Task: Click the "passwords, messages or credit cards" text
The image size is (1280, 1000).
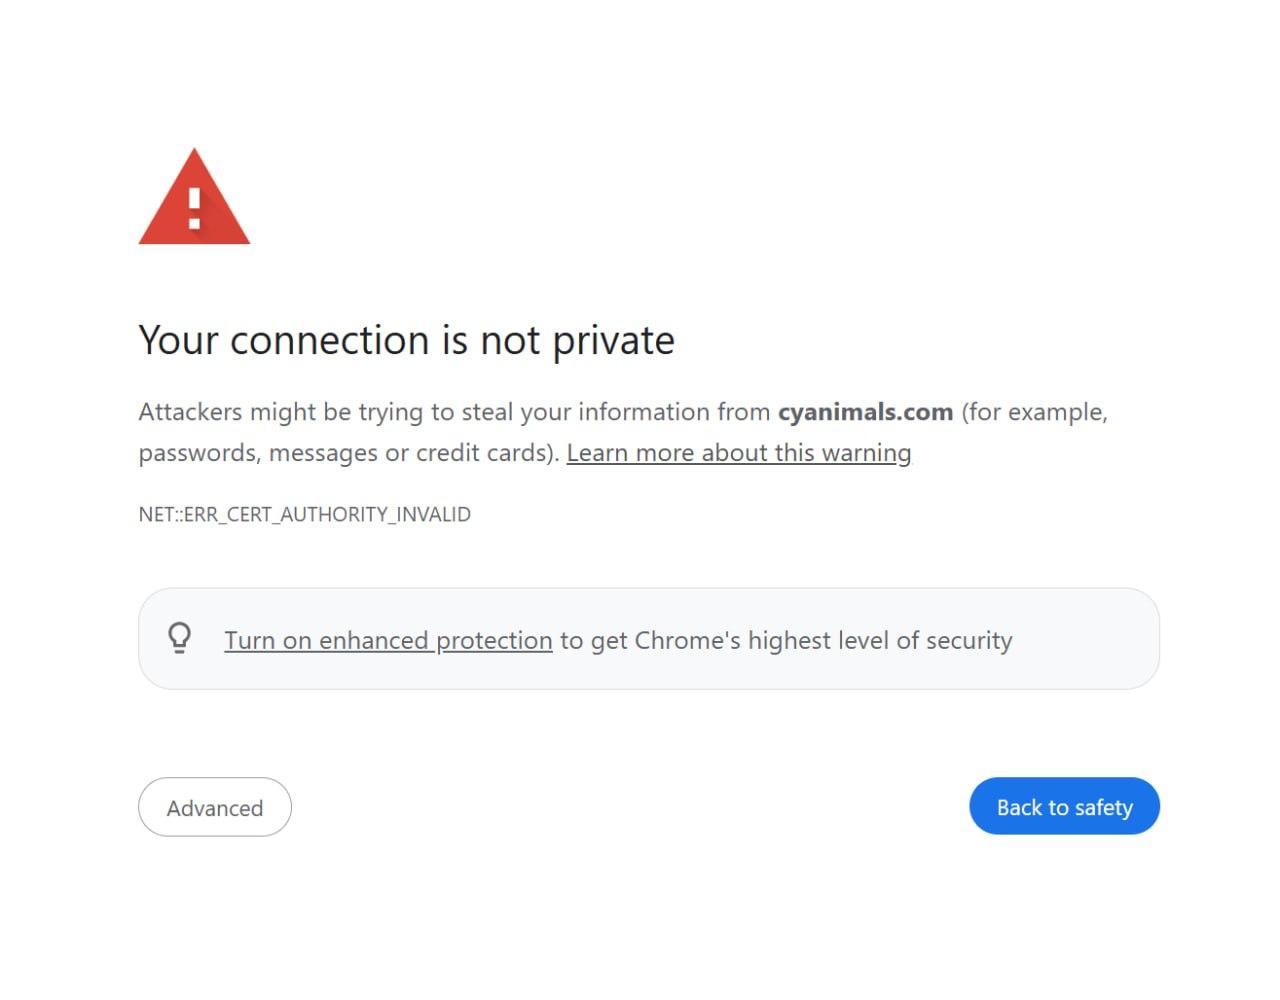Action: click(x=346, y=453)
